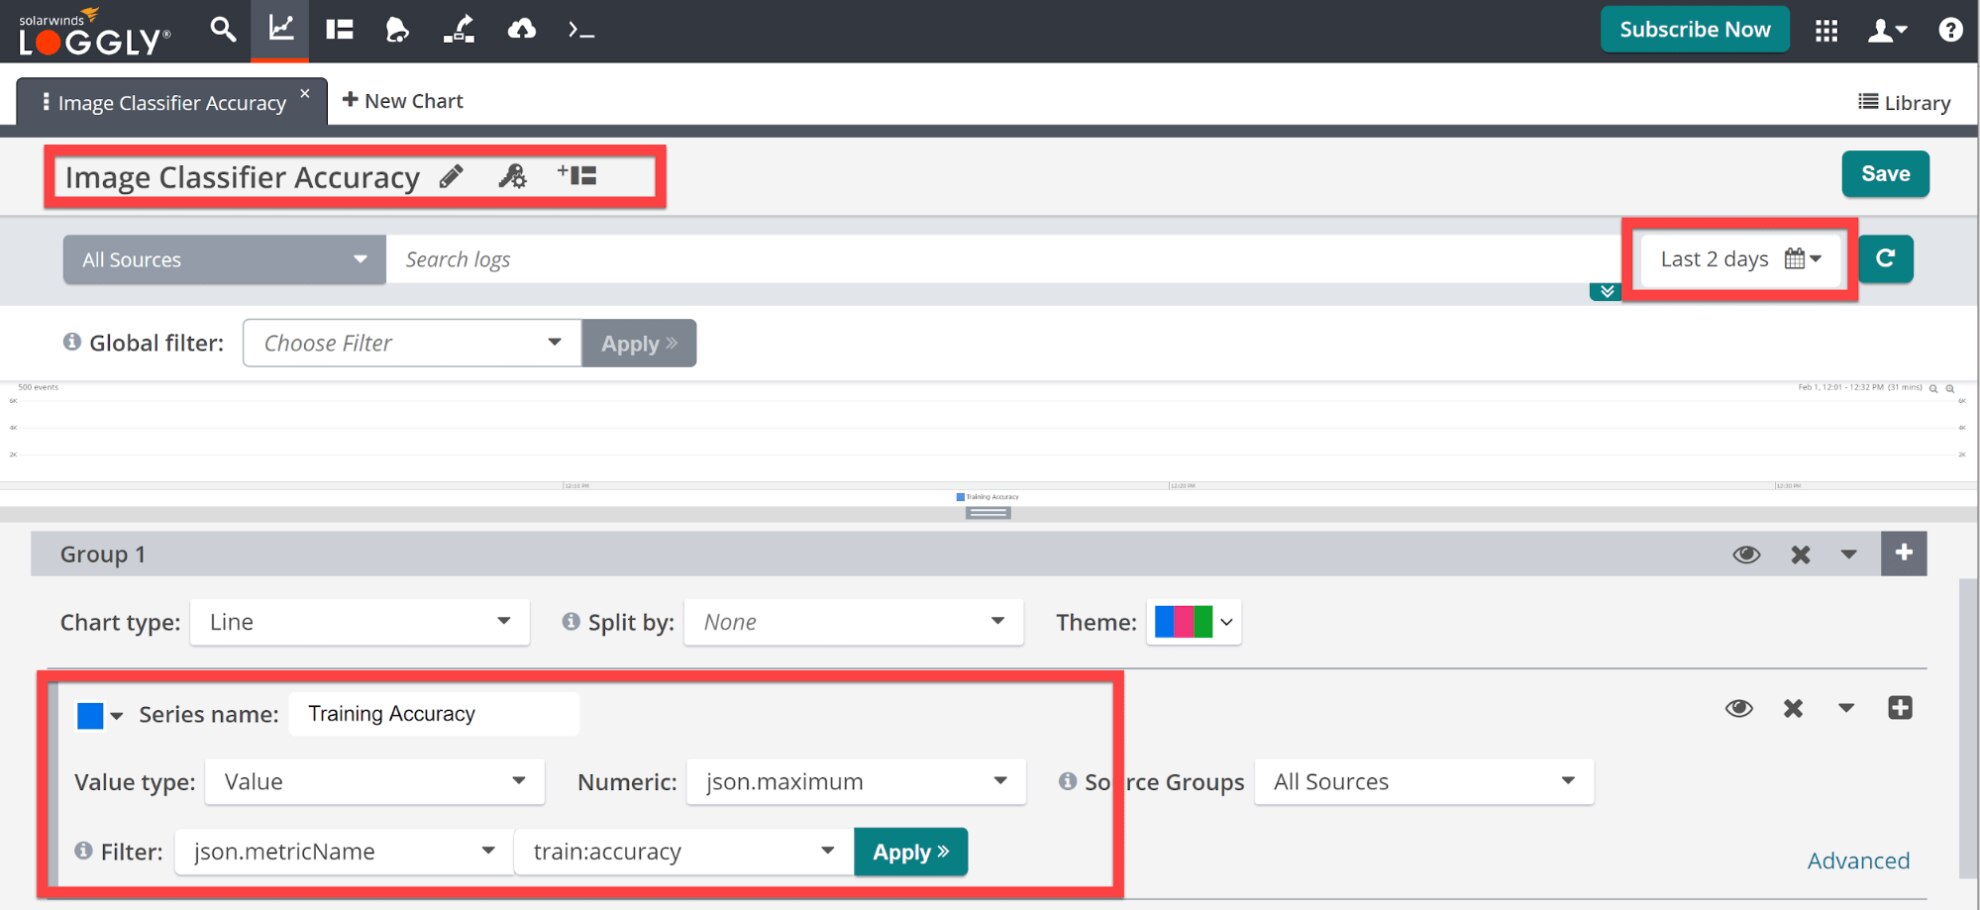
Task: Open the Chart type dropdown showing Line
Action: (x=359, y=621)
